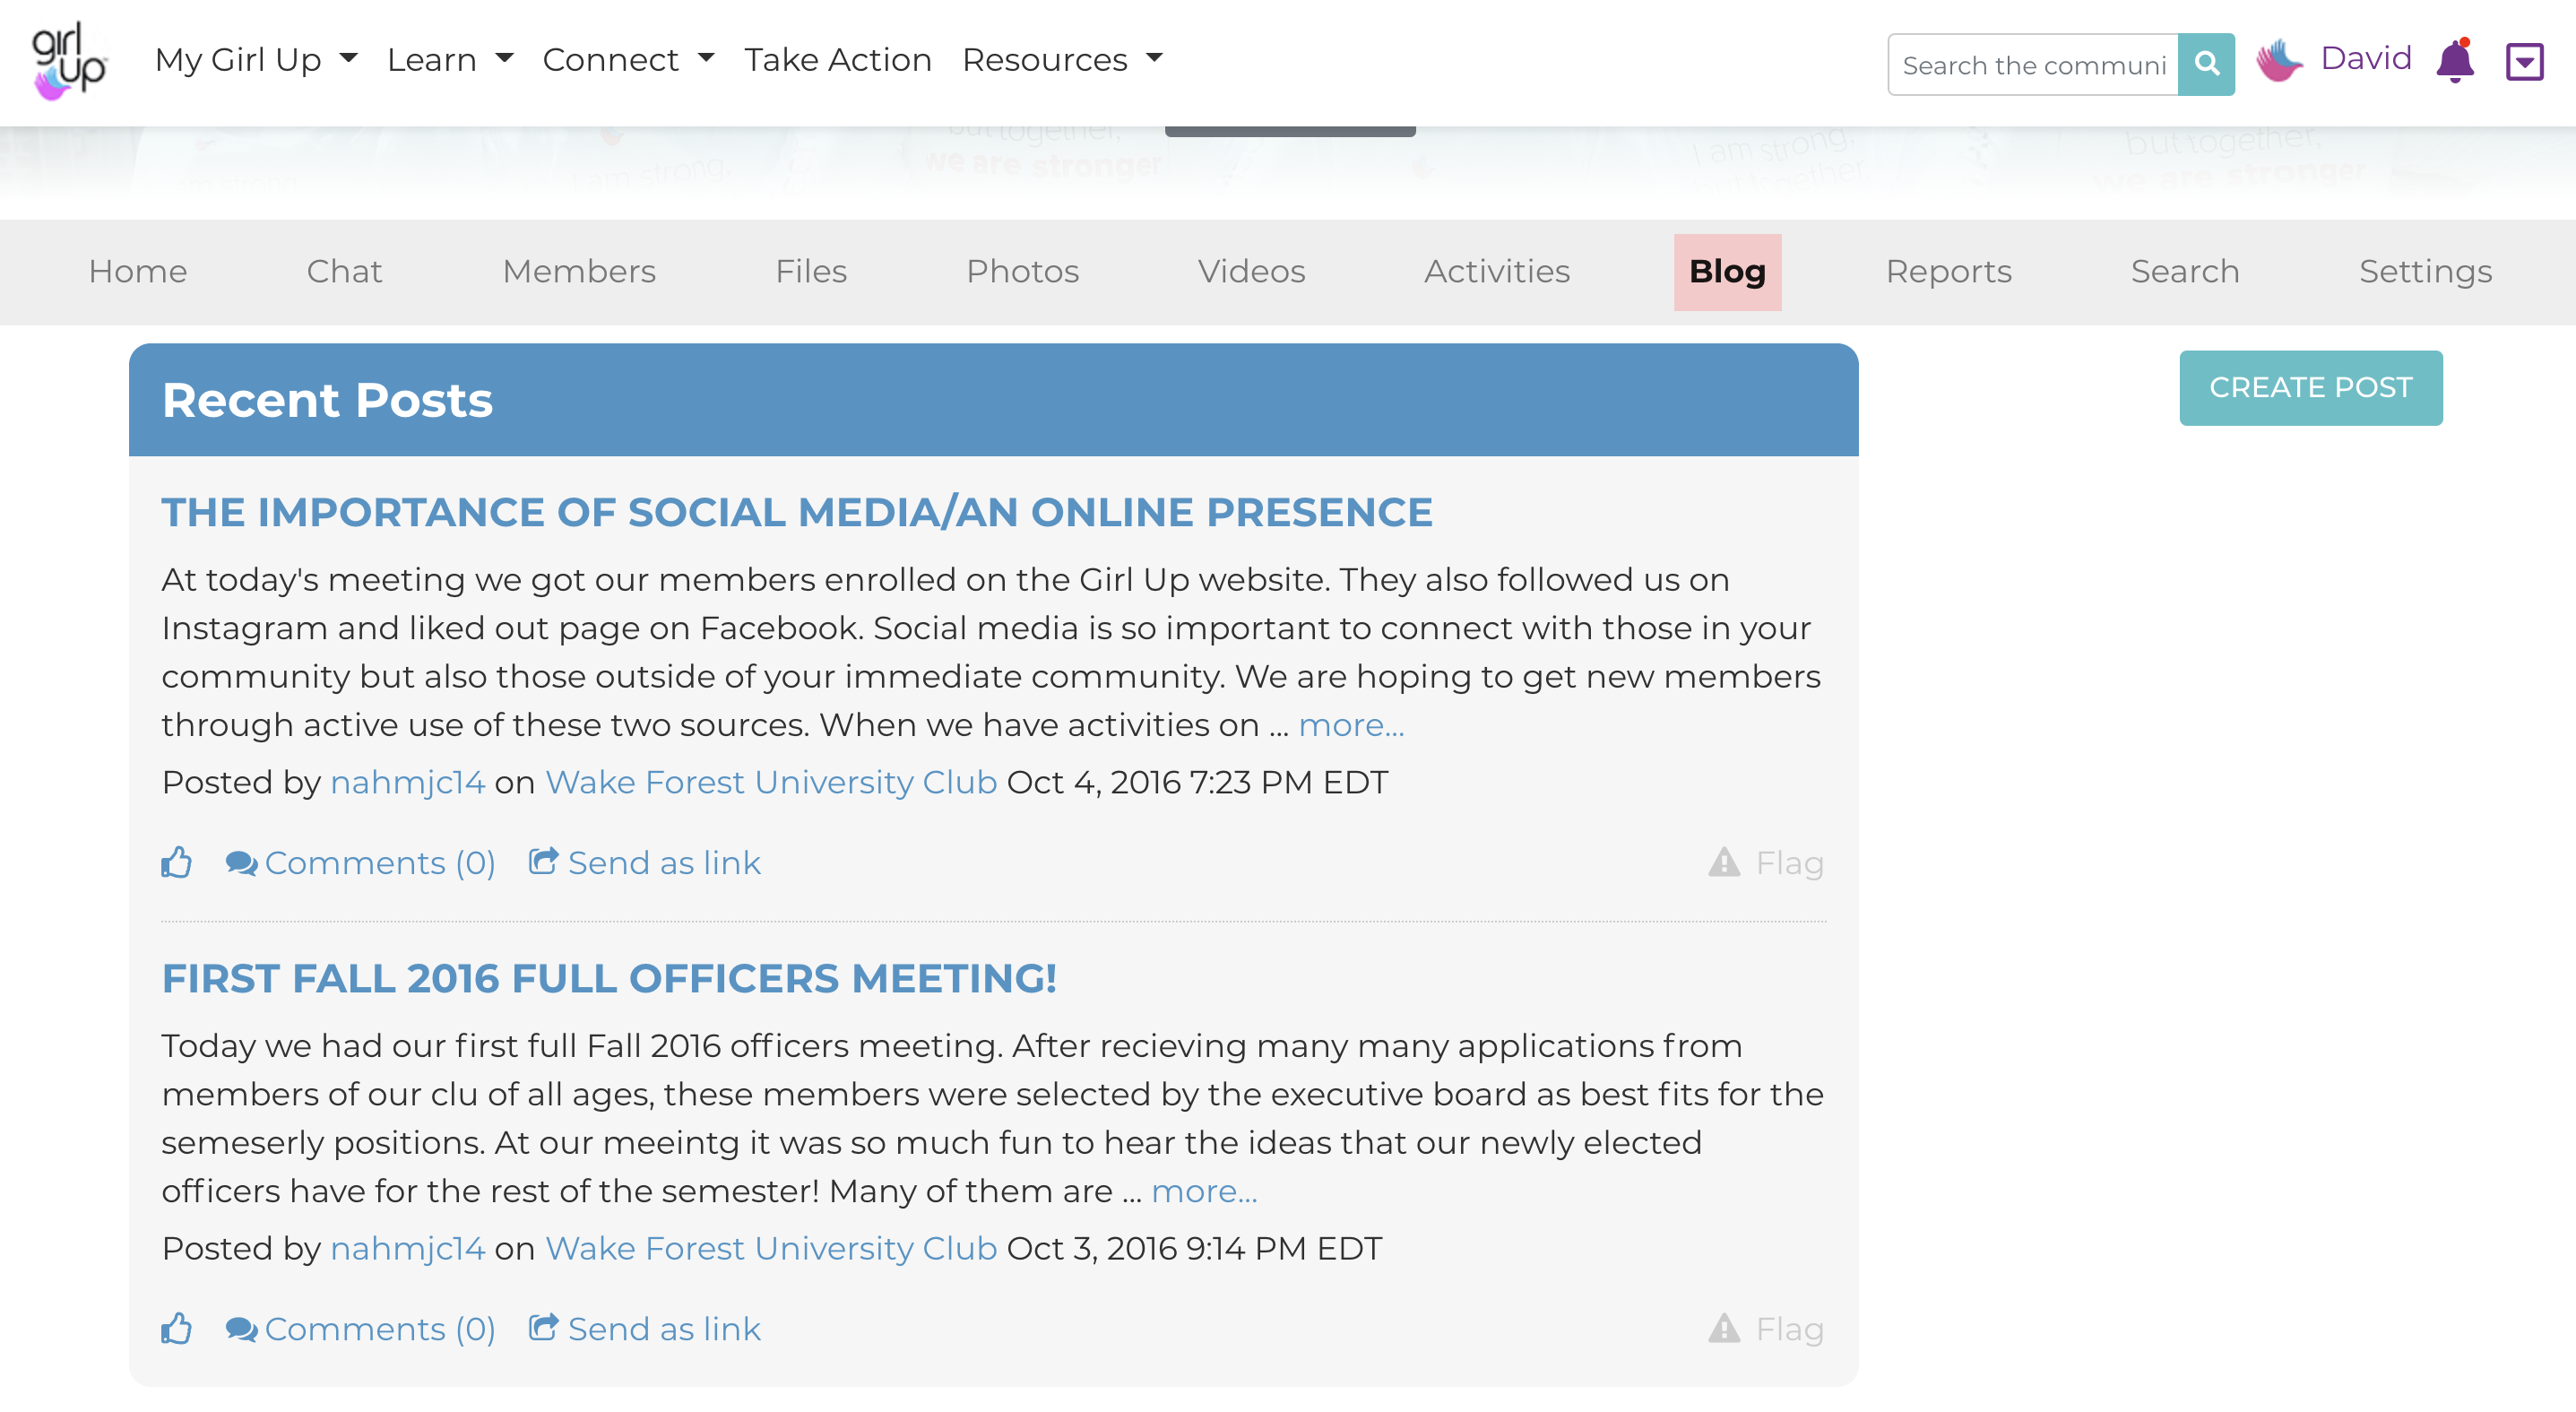
Task: Click the Oct 3, 2016 9:14 PM EDT timestamp
Action: pyautogui.click(x=1194, y=1248)
